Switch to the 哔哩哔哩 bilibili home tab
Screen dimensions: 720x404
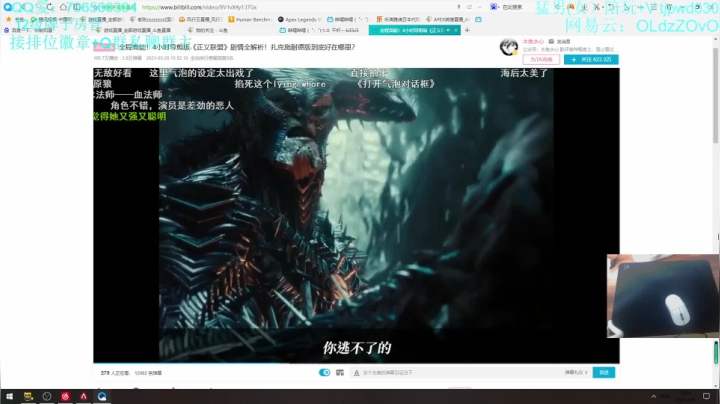tap(321, 30)
